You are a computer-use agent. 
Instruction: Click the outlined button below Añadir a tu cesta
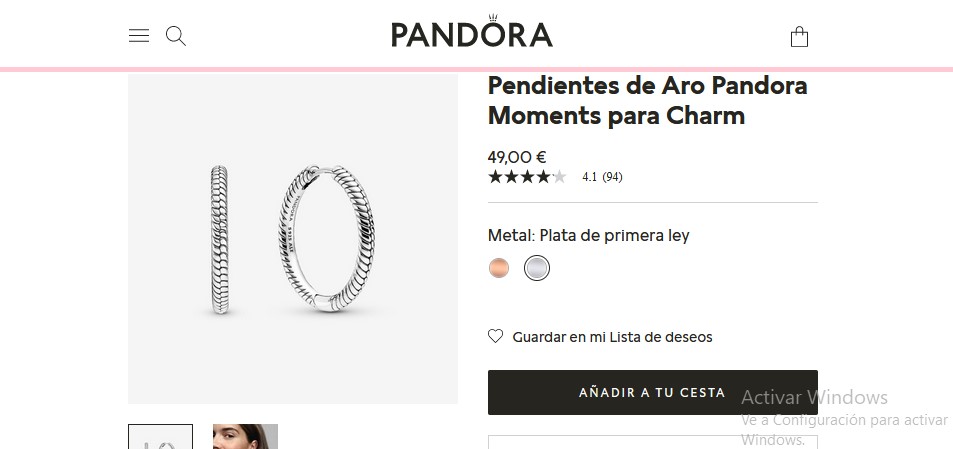click(x=652, y=442)
